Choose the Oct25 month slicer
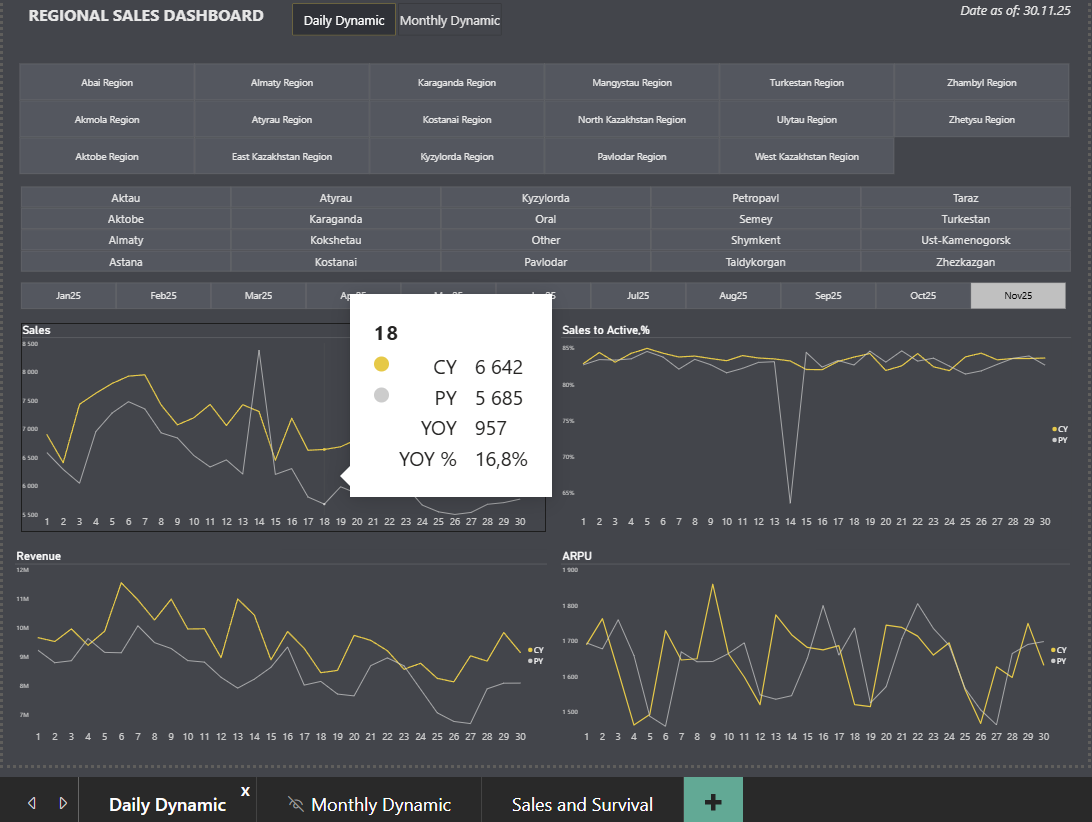Image resolution: width=1092 pixels, height=822 pixels. tap(922, 296)
